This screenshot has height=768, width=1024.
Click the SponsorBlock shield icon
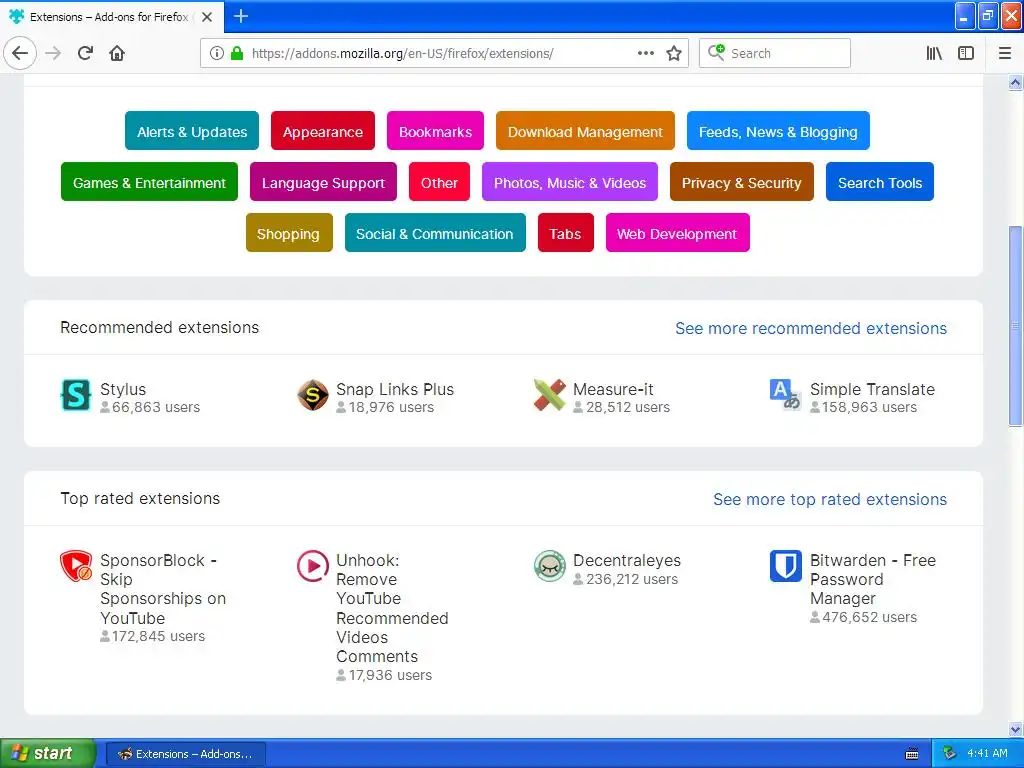click(76, 566)
